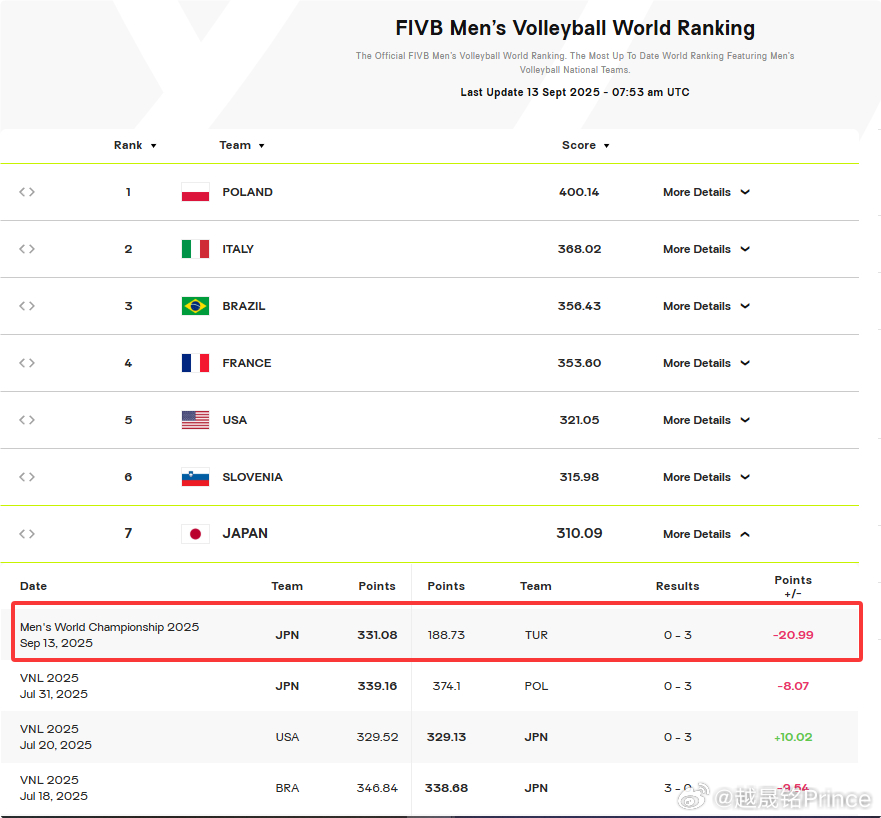
Task: Open the USA team name link
Action: pyautogui.click(x=234, y=420)
